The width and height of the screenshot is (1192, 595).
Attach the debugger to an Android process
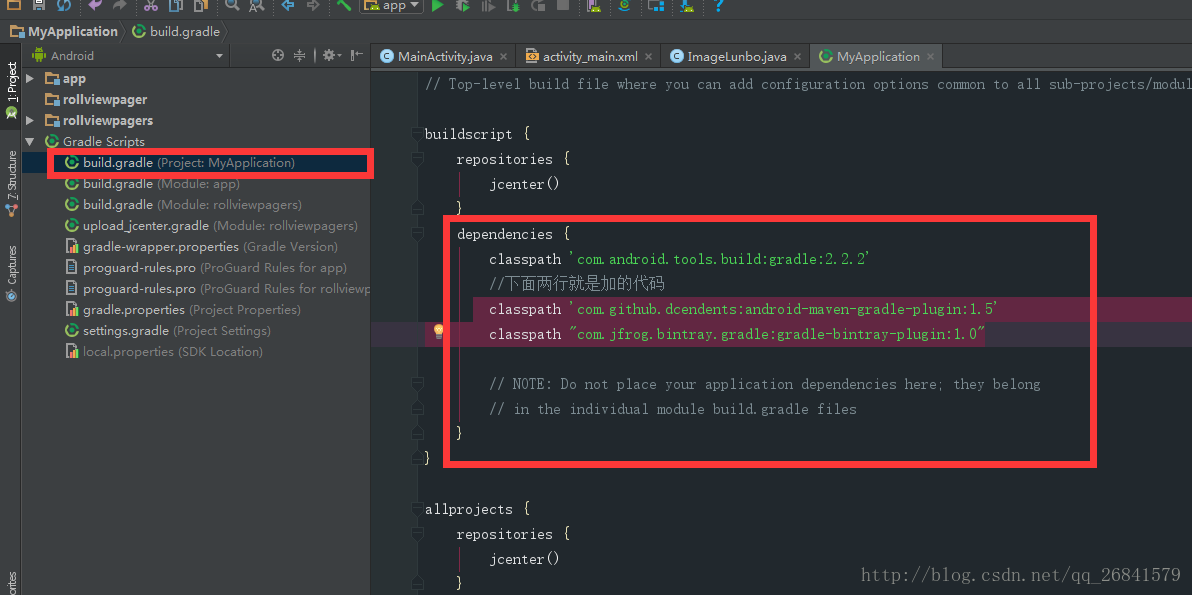point(514,5)
